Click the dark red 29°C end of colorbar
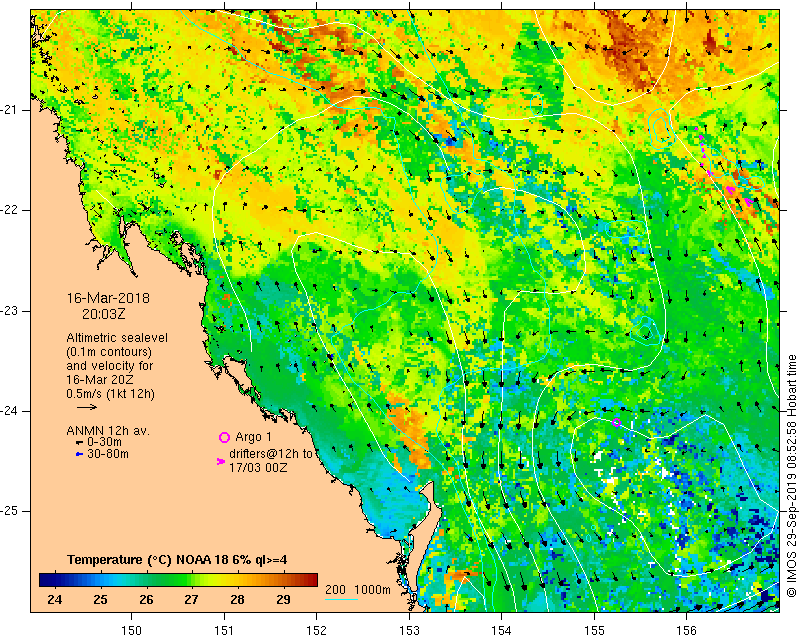This screenshot has width=800, height=640. 310,580
